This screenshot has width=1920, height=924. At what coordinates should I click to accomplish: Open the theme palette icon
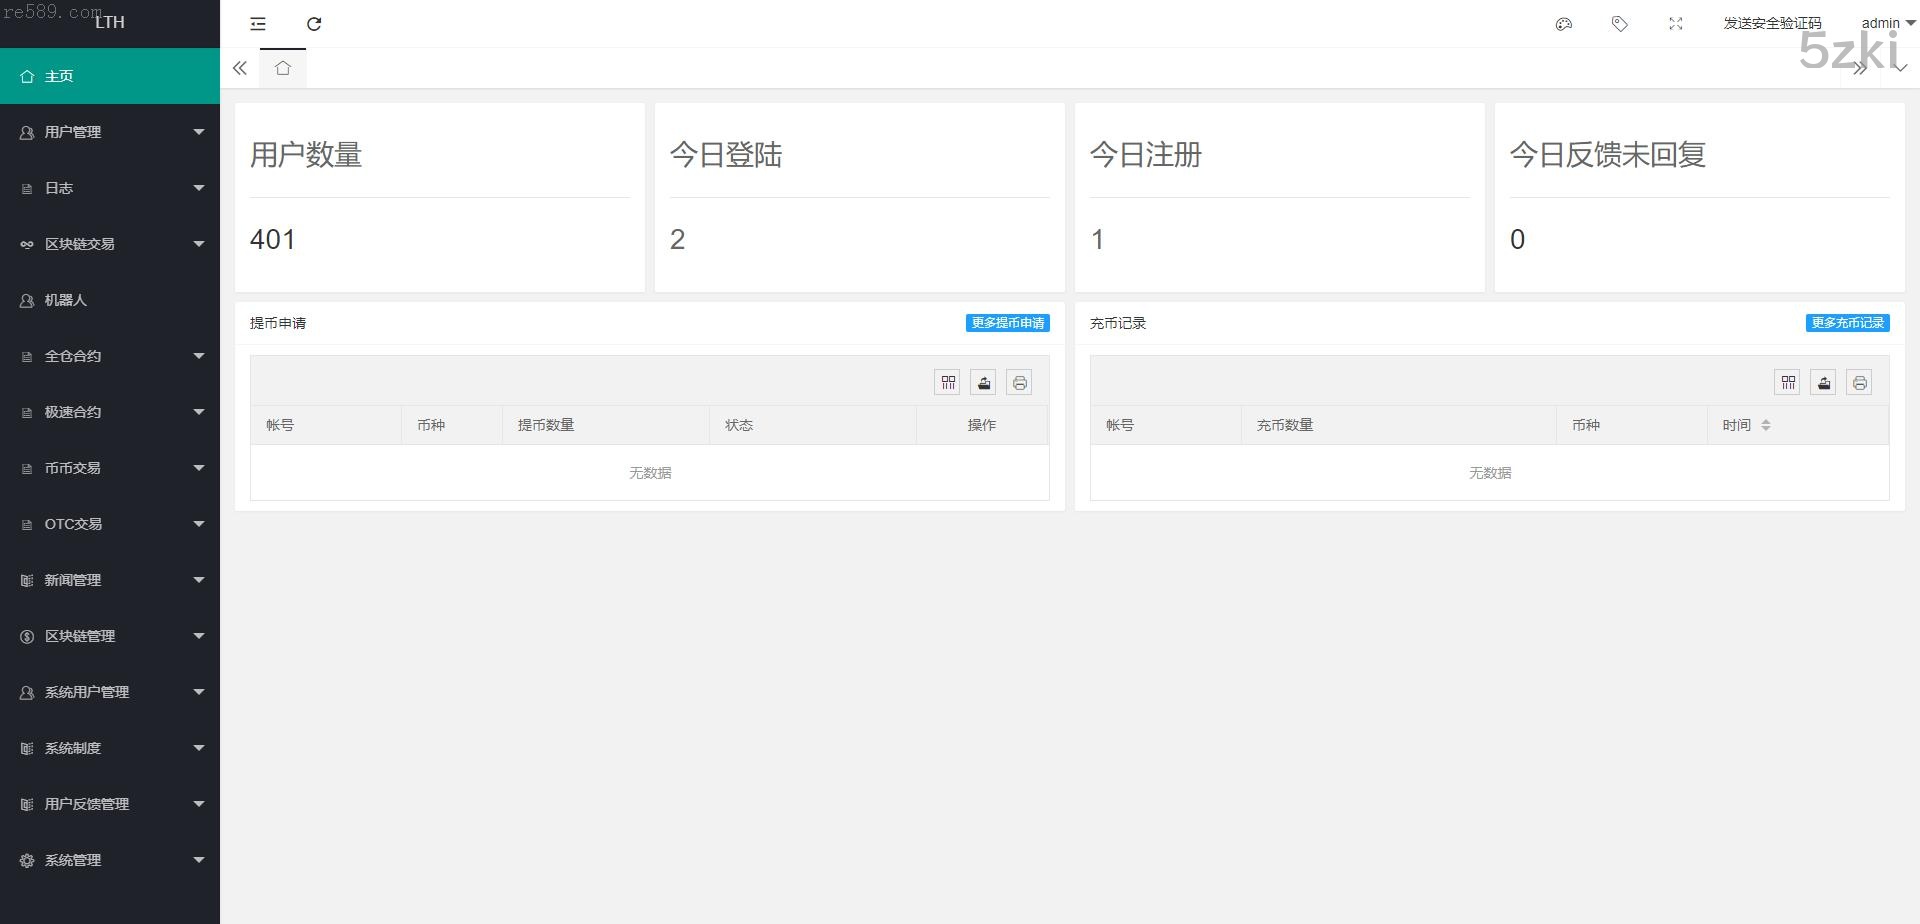tap(1564, 24)
